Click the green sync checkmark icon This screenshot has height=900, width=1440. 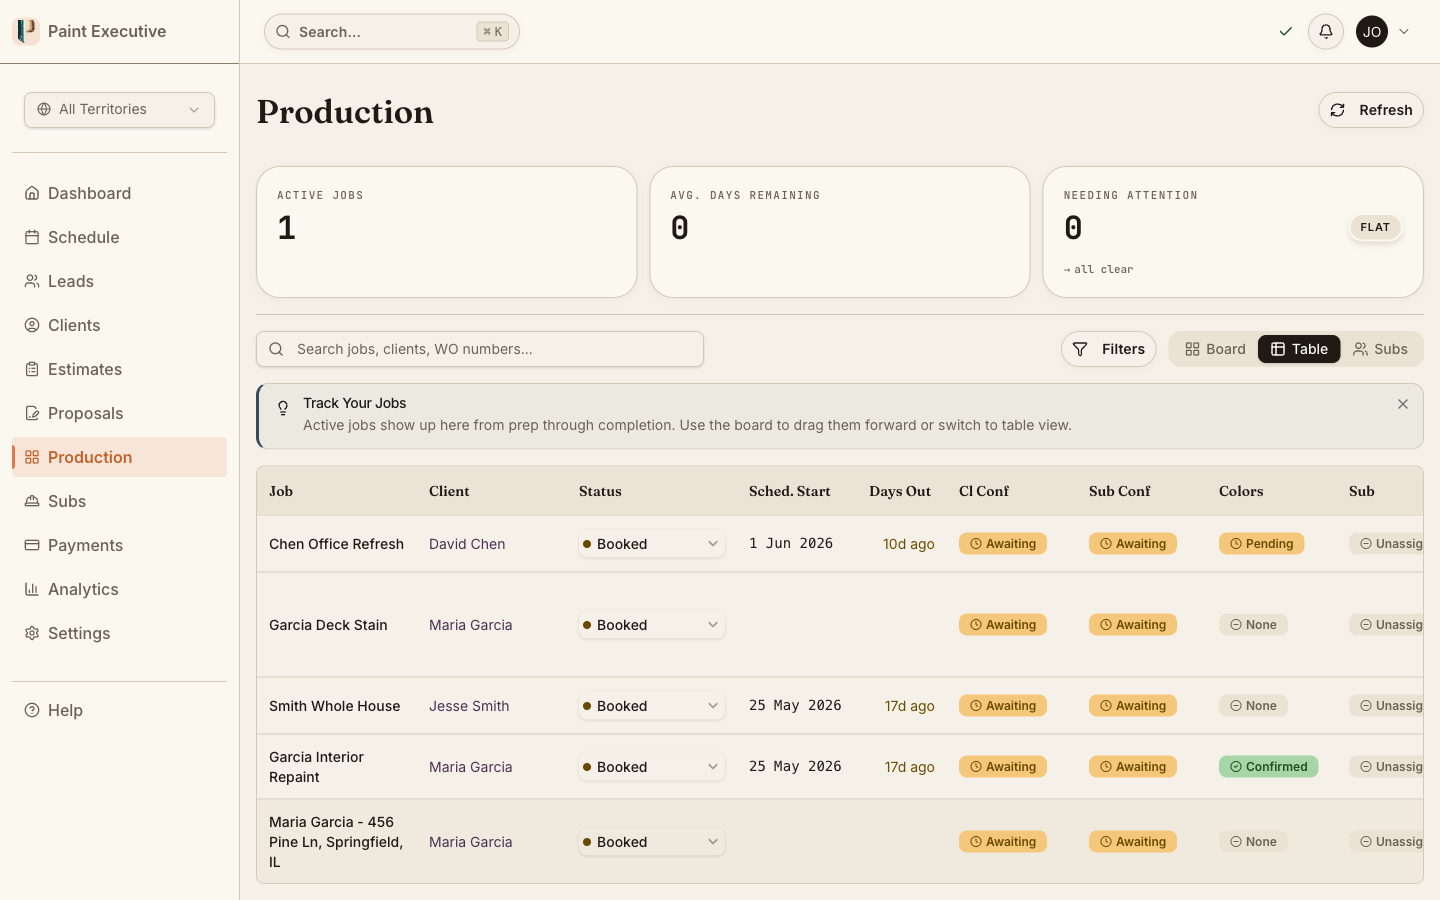[x=1286, y=32]
